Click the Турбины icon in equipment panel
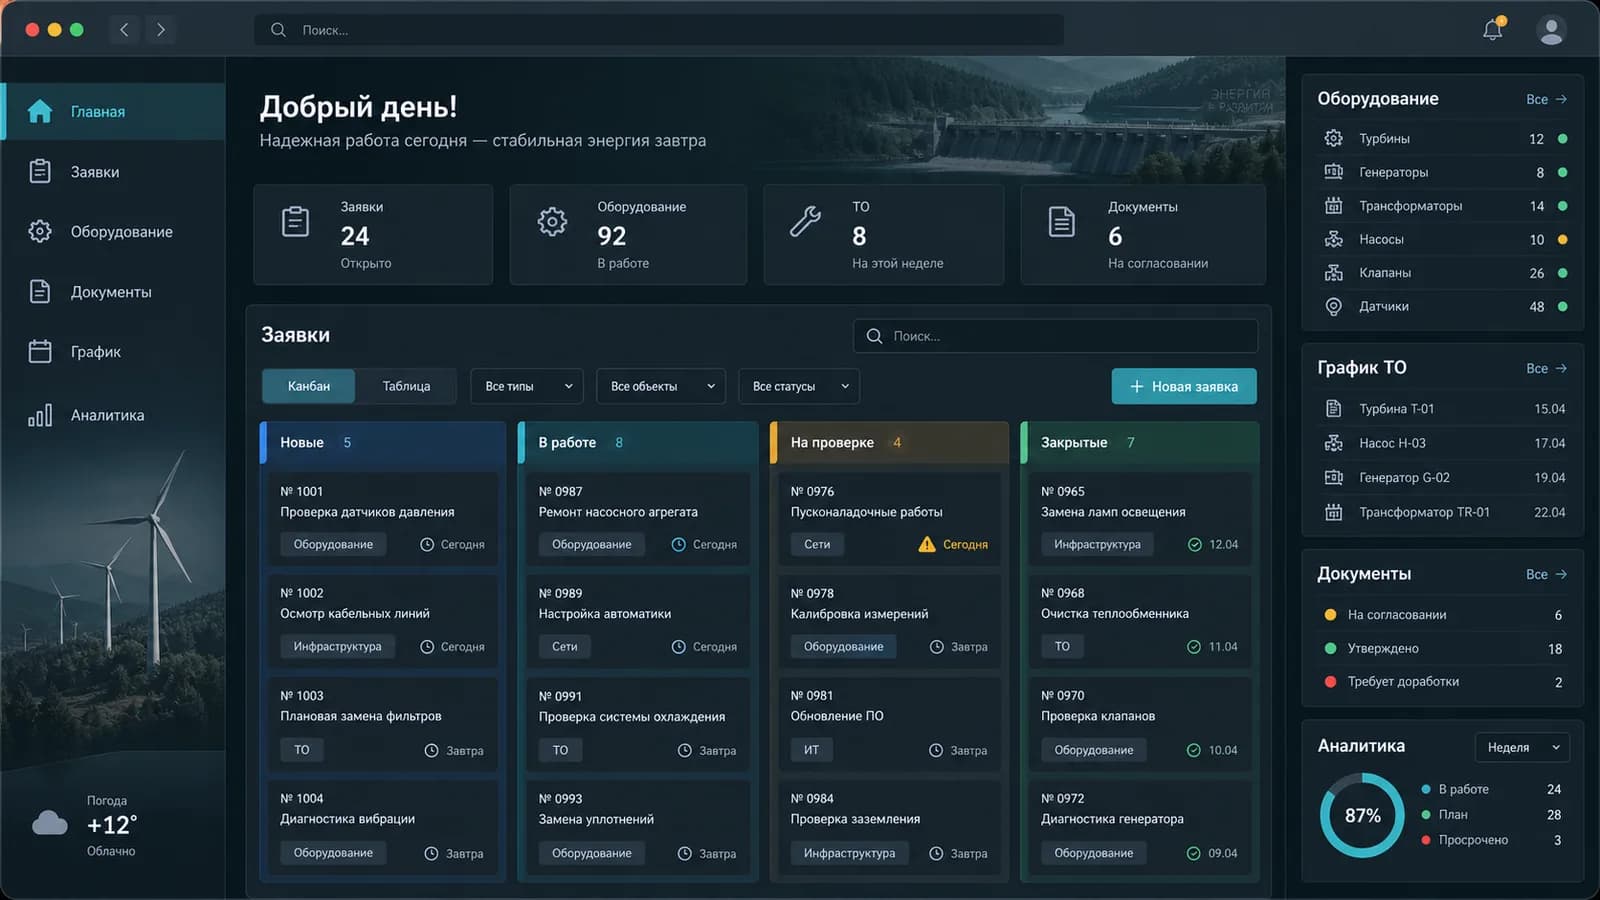 coord(1333,138)
